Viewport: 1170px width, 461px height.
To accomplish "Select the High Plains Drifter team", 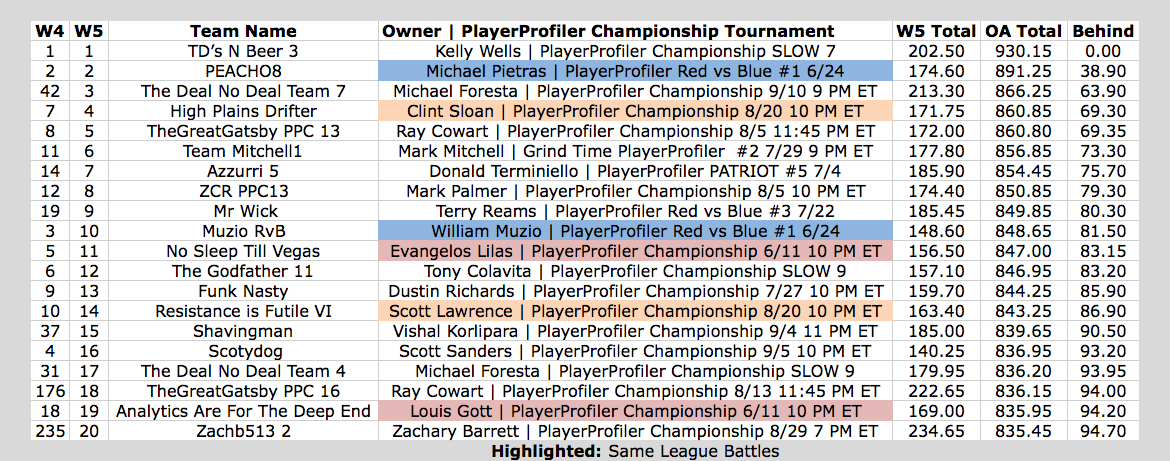I will (243, 111).
